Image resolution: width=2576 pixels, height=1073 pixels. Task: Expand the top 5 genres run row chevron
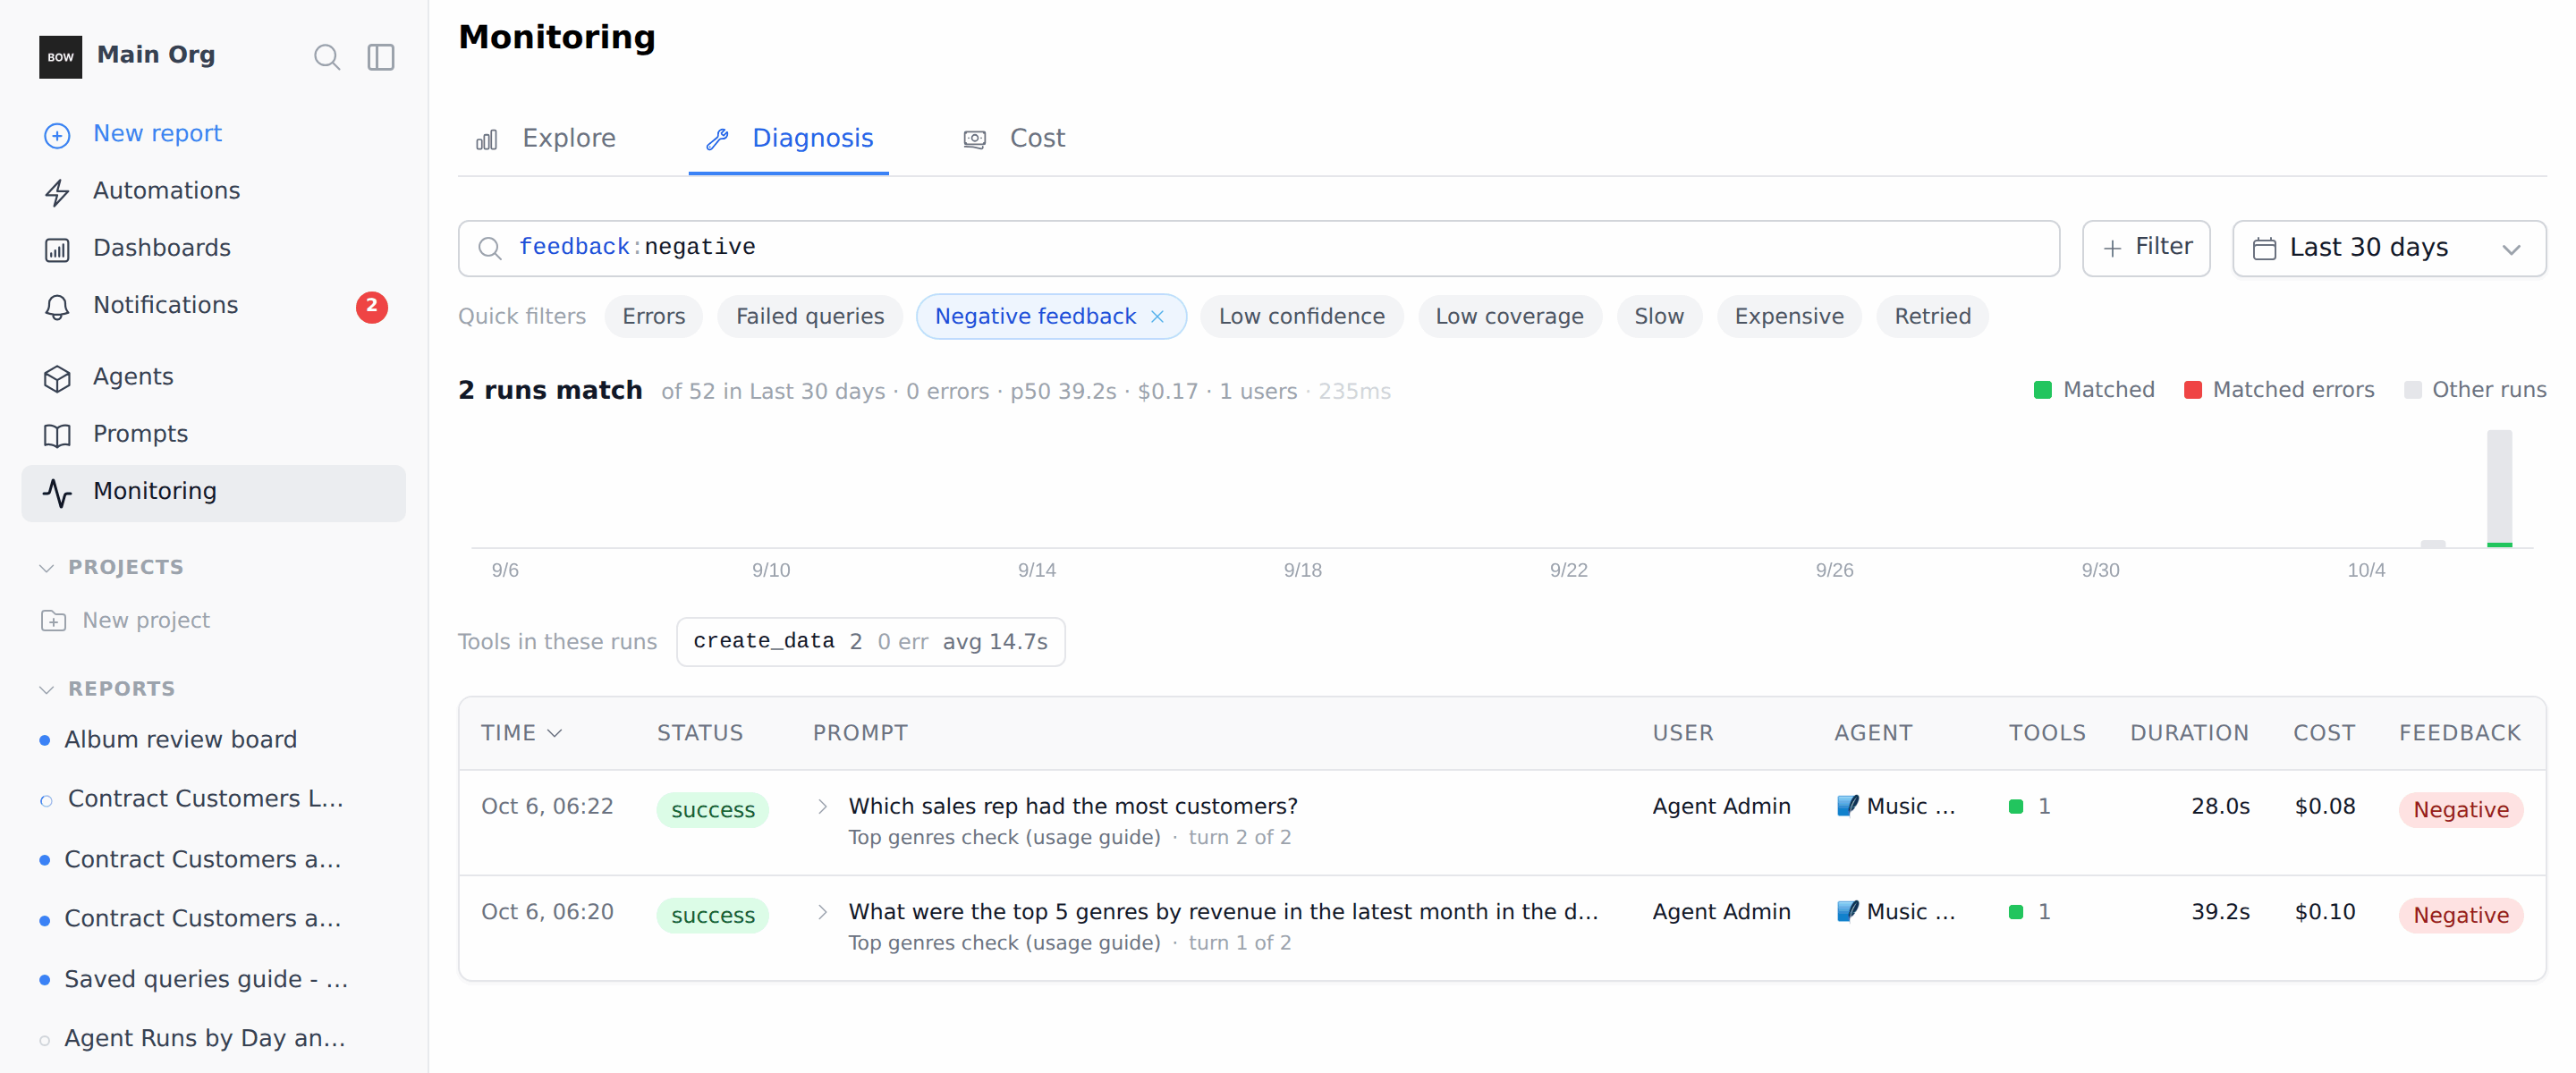point(822,912)
